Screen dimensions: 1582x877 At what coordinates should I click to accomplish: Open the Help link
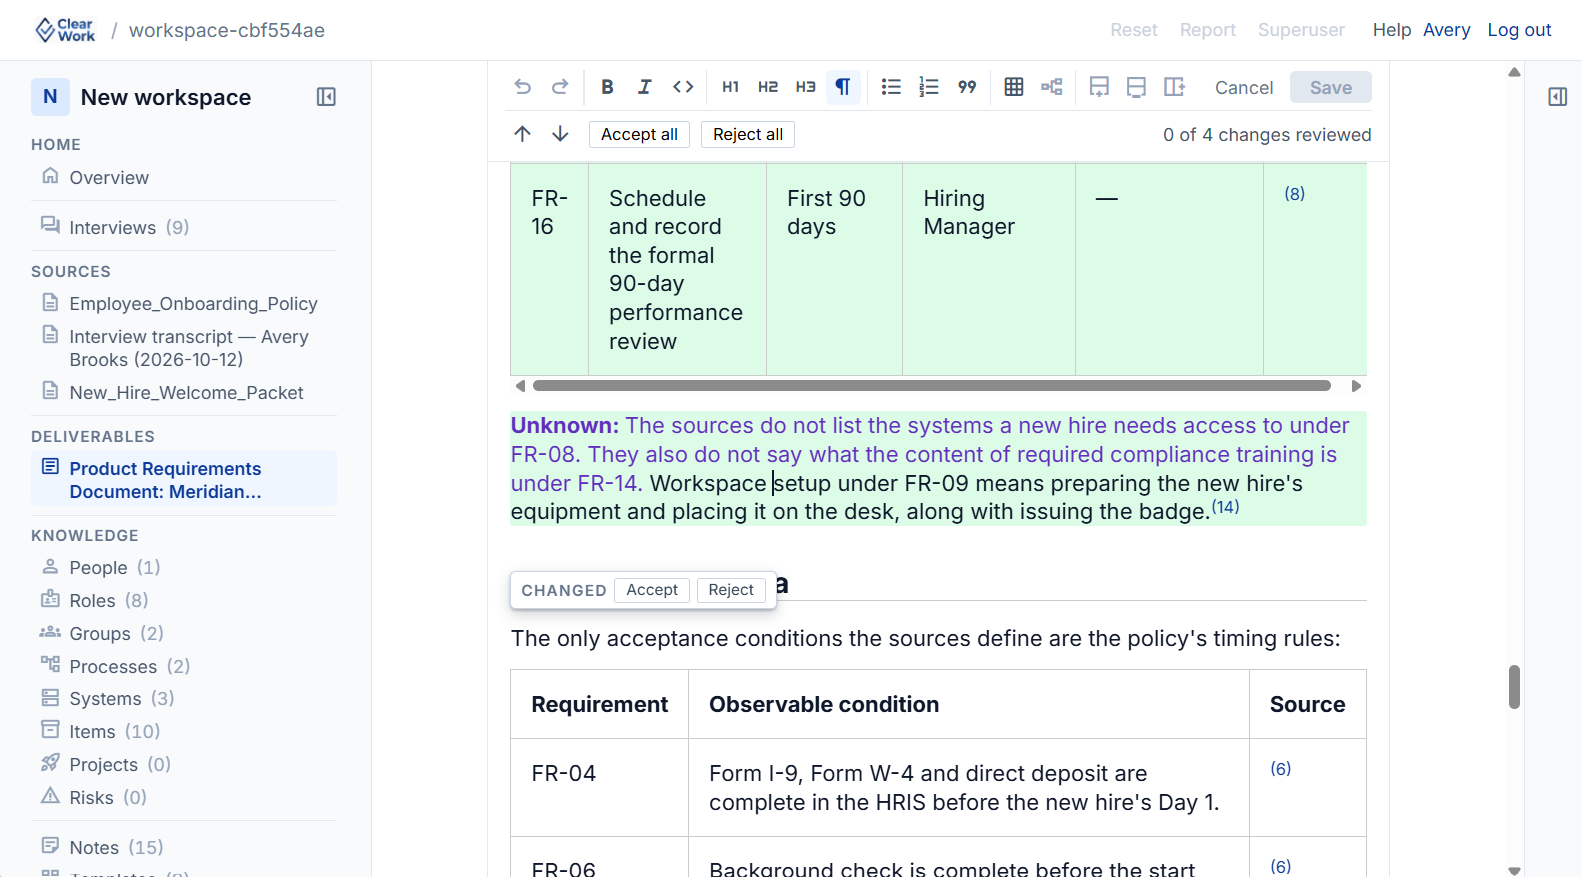[1391, 30]
